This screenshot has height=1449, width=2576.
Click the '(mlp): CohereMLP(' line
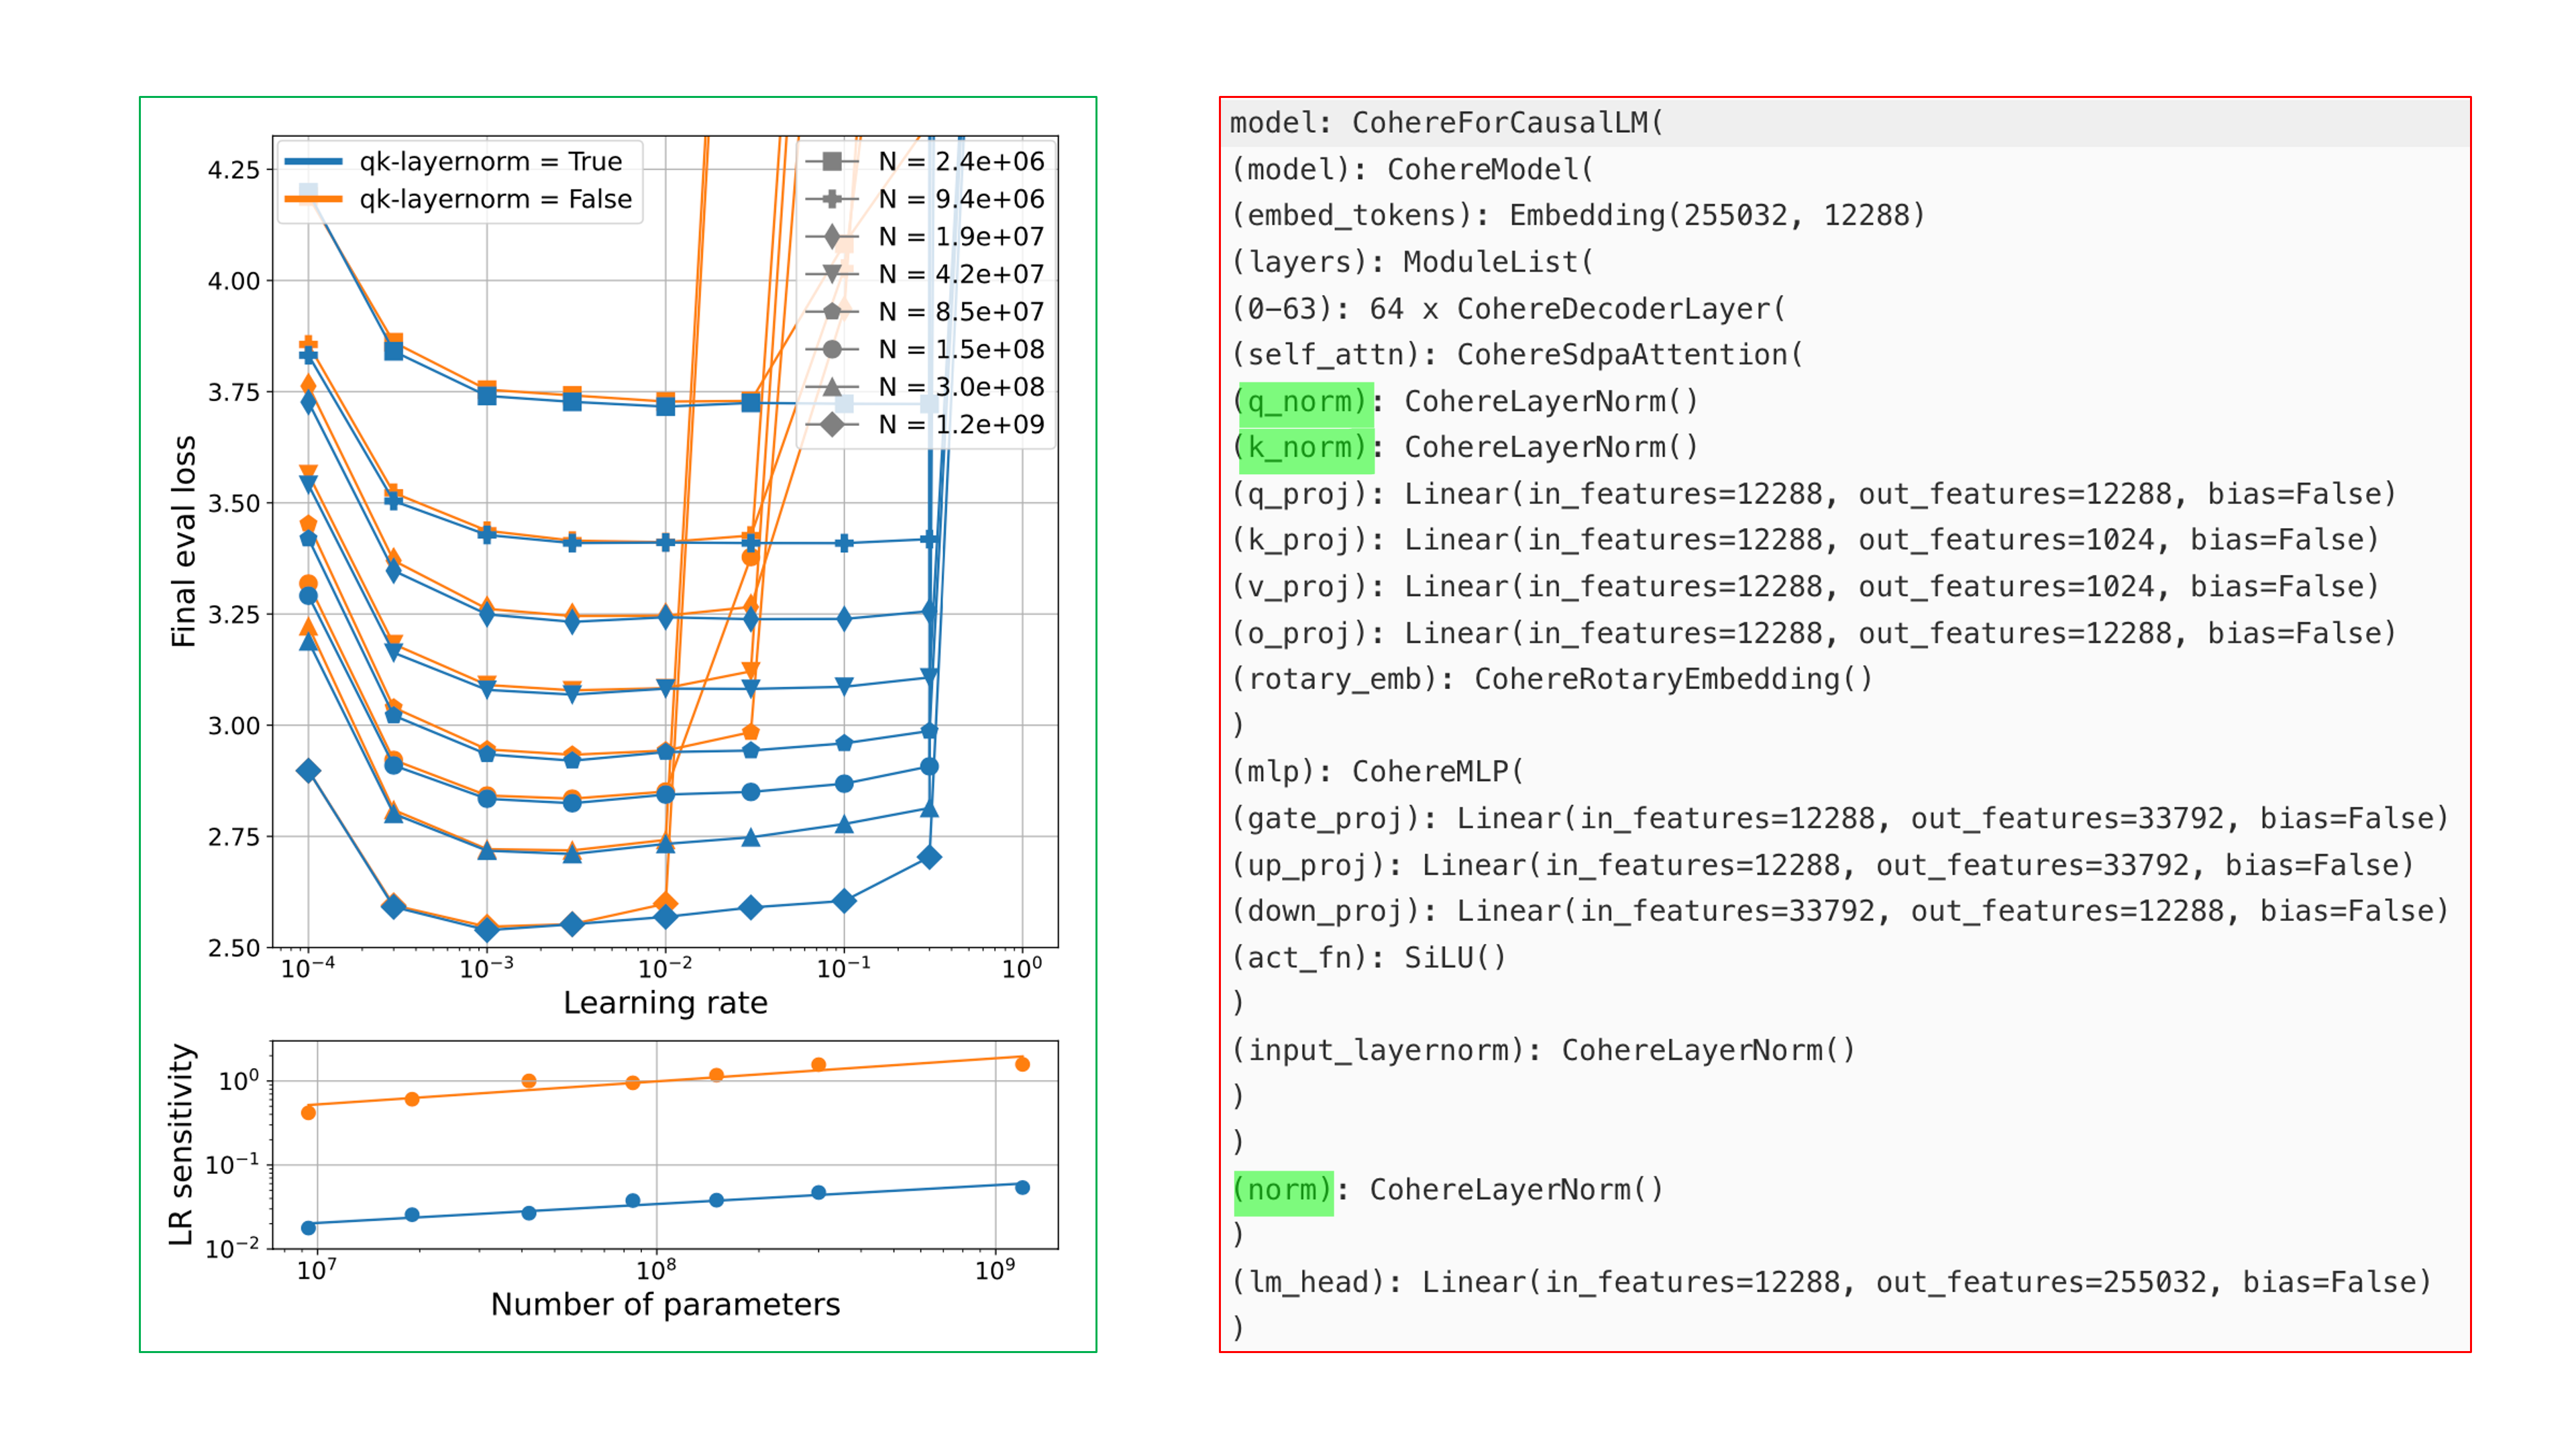click(1377, 772)
